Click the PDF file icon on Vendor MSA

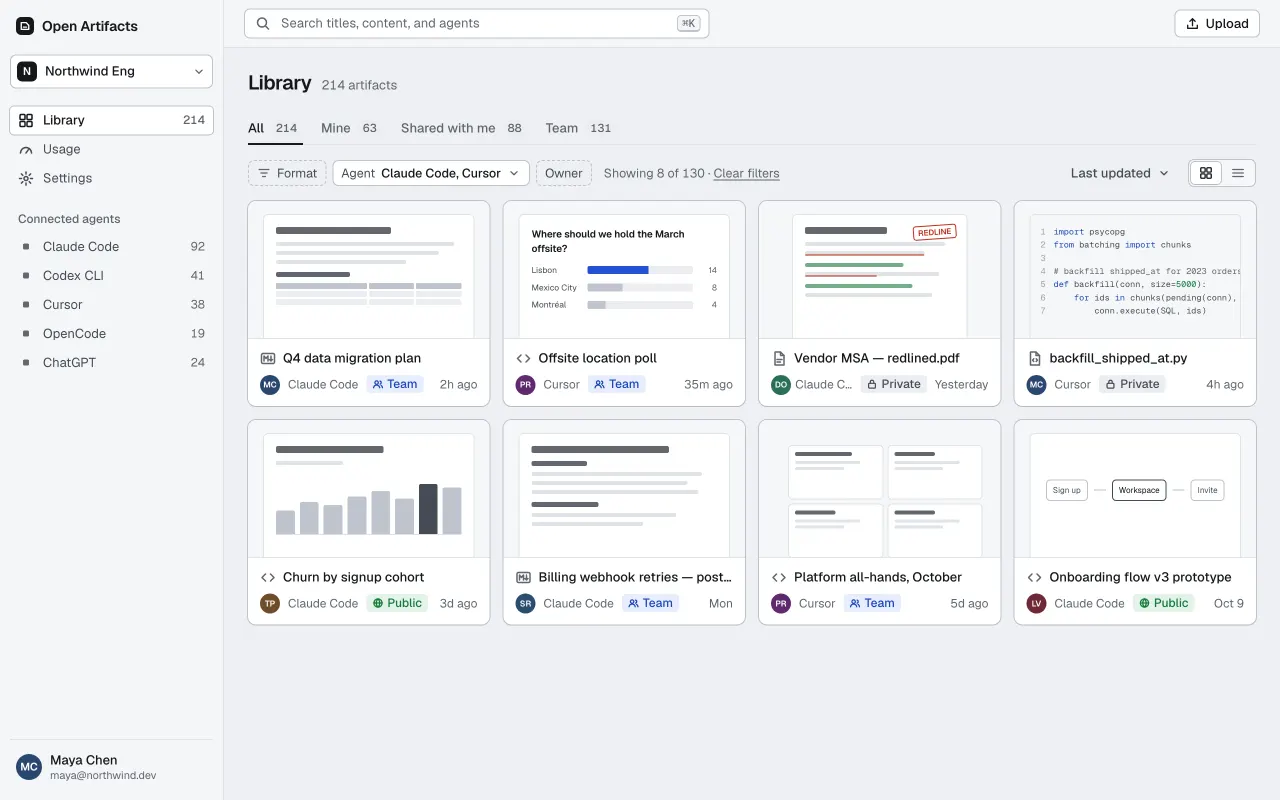tap(779, 358)
